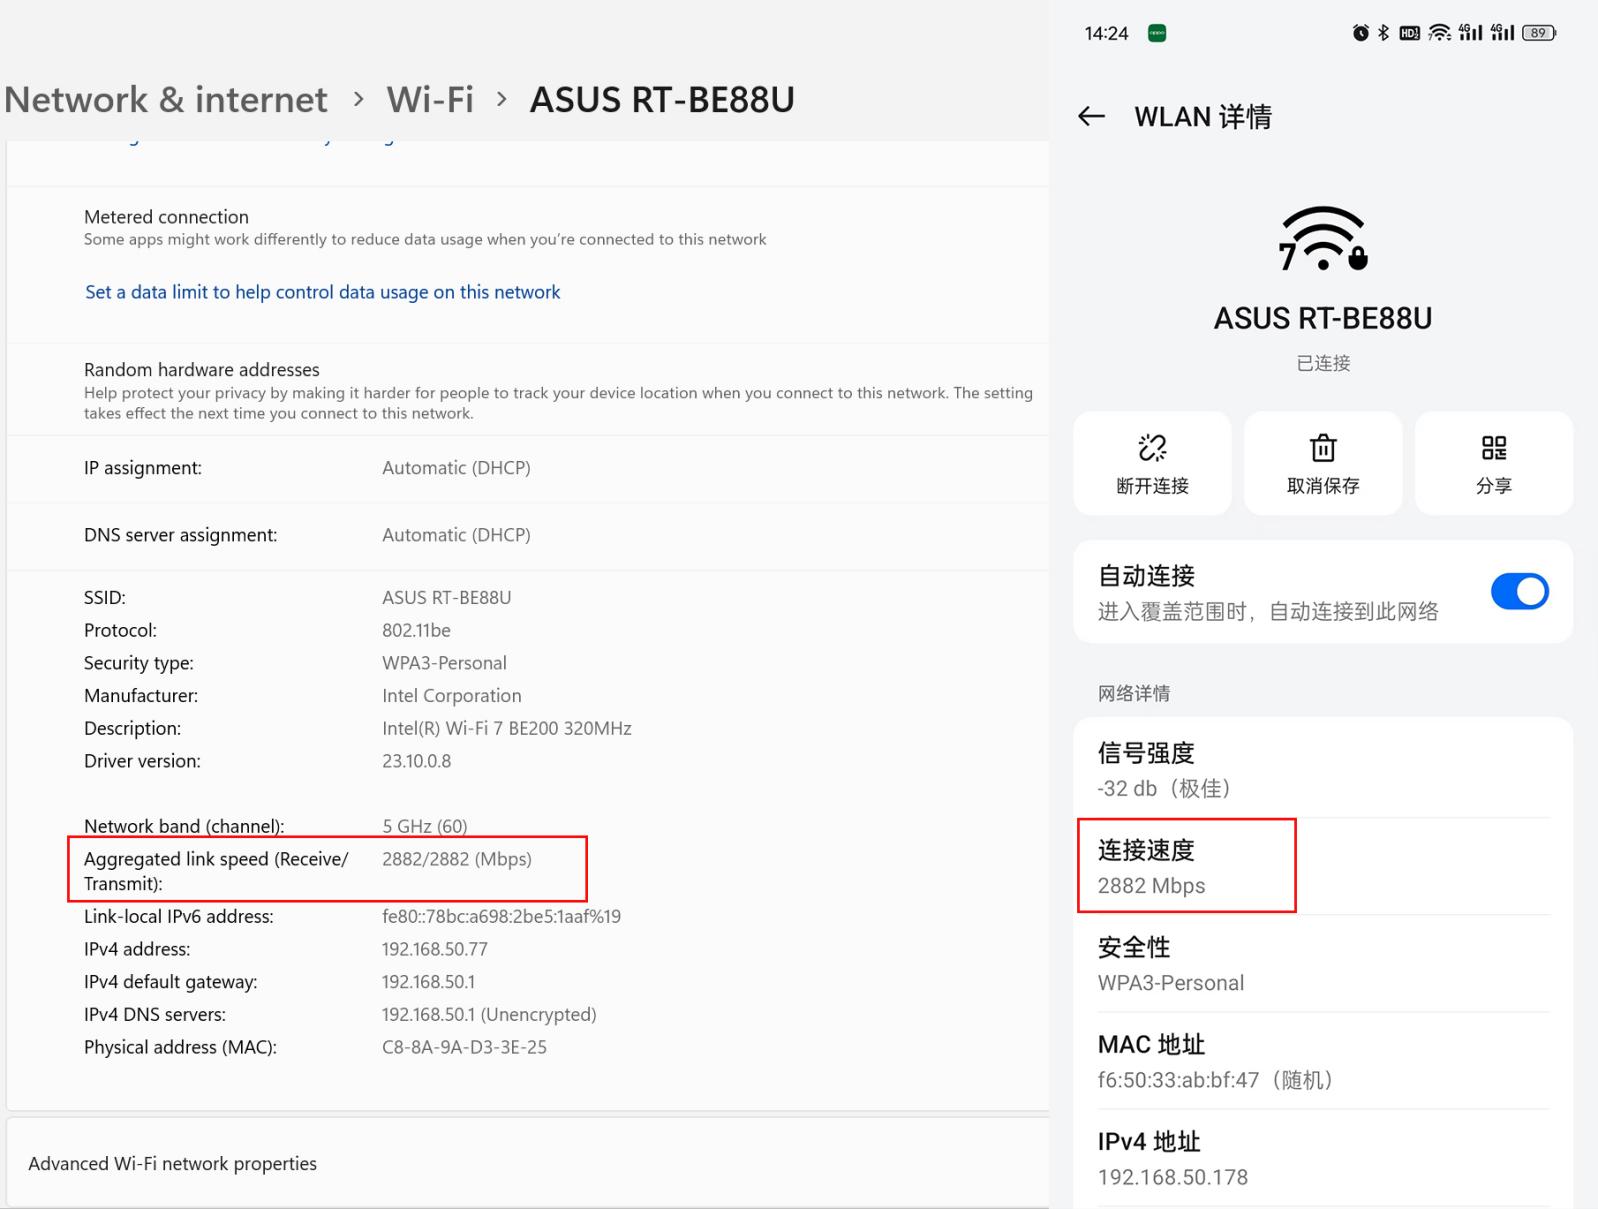Open the data limit settings link
The height and width of the screenshot is (1209, 1598).
(322, 292)
